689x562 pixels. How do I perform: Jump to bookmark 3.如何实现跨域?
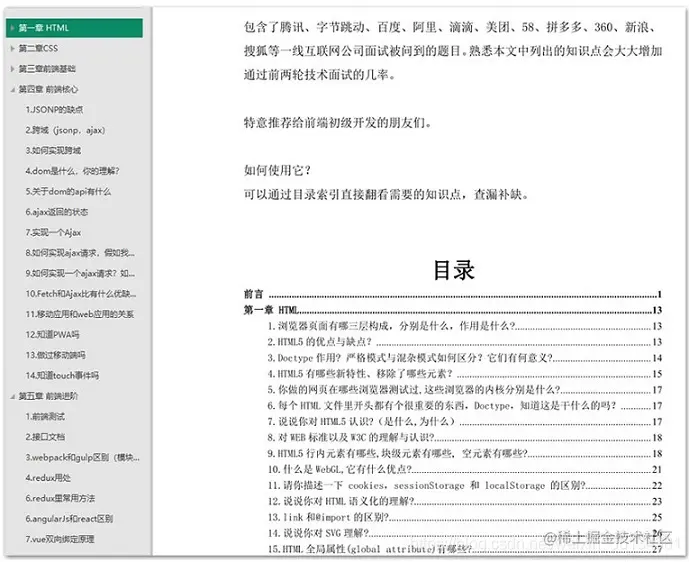pyautogui.click(x=53, y=151)
